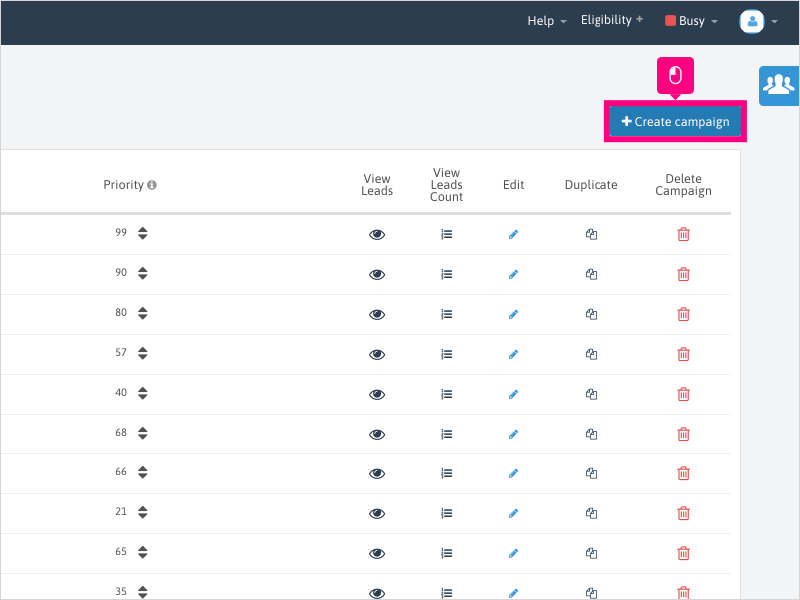
Task: Click the Priority column header
Action: [123, 185]
